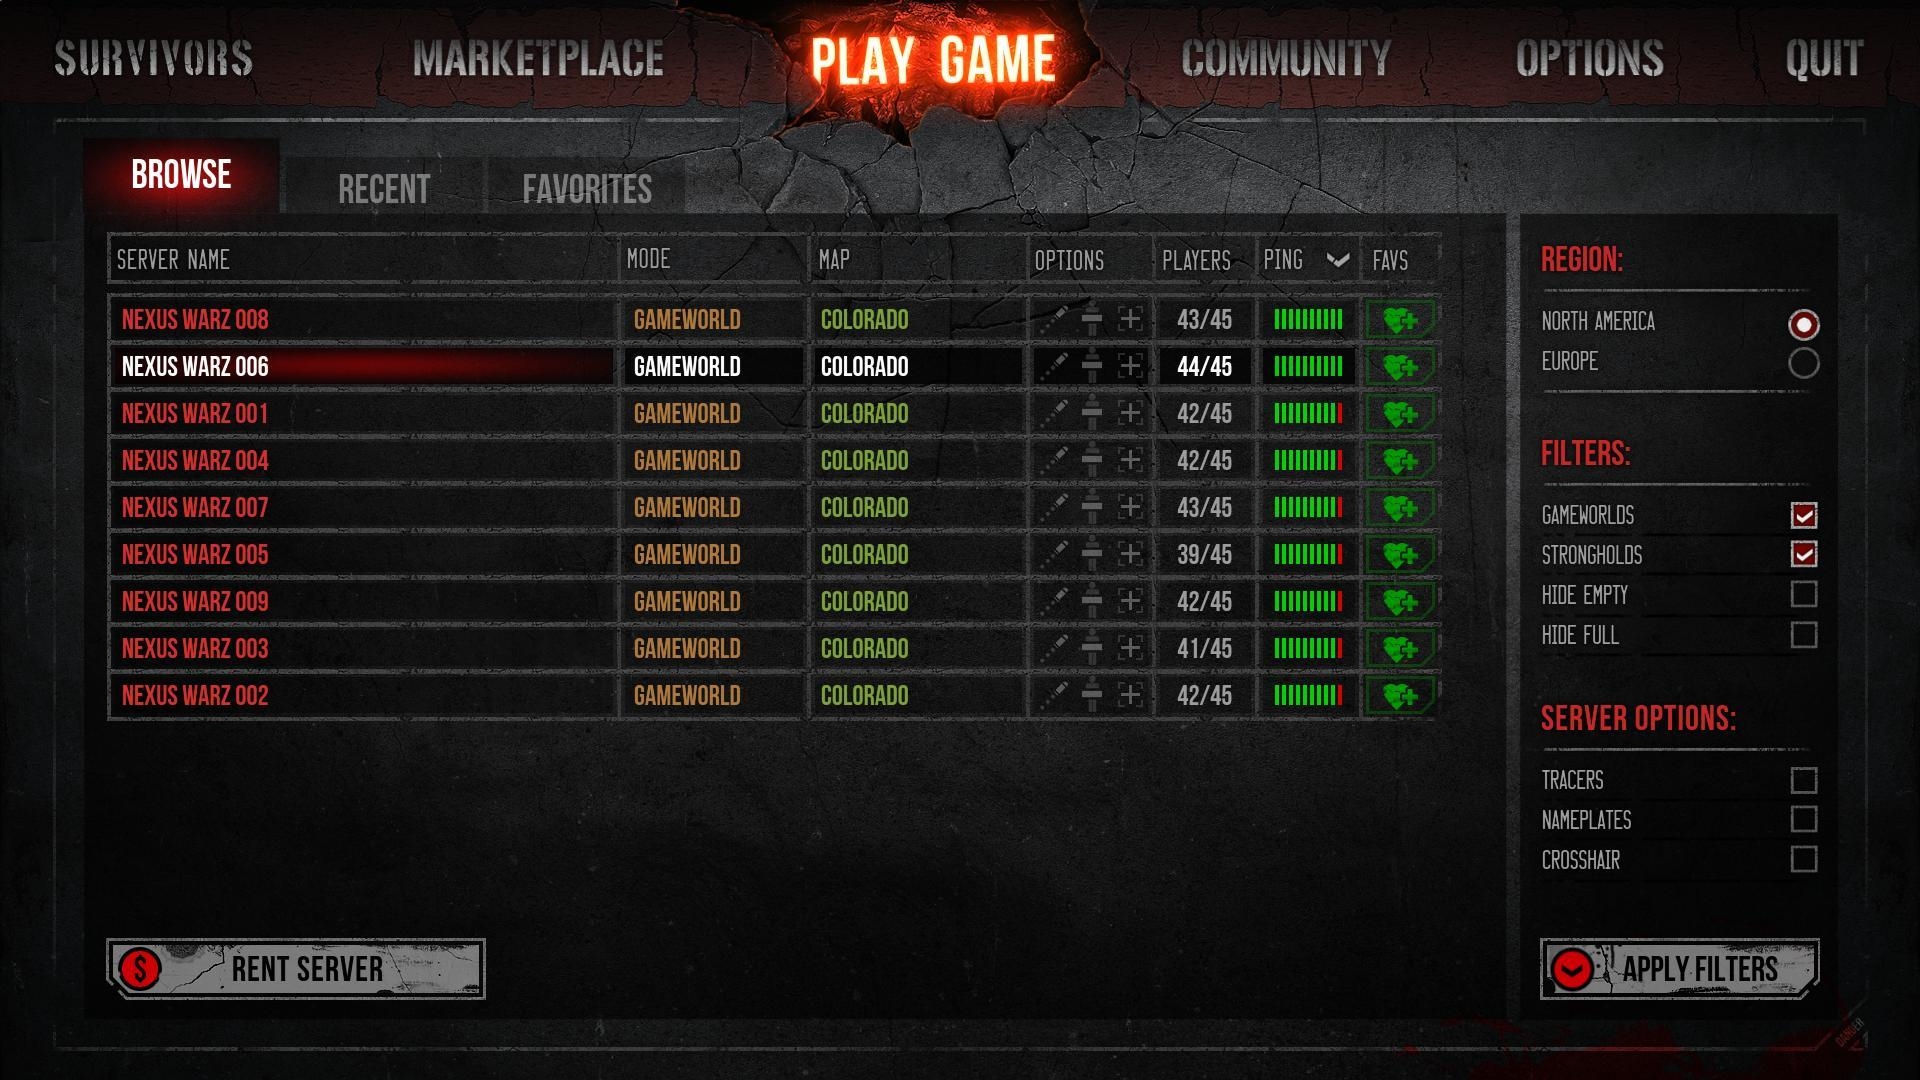Click favorite heart icon for NEXUS WARZ 005

pos(1400,555)
